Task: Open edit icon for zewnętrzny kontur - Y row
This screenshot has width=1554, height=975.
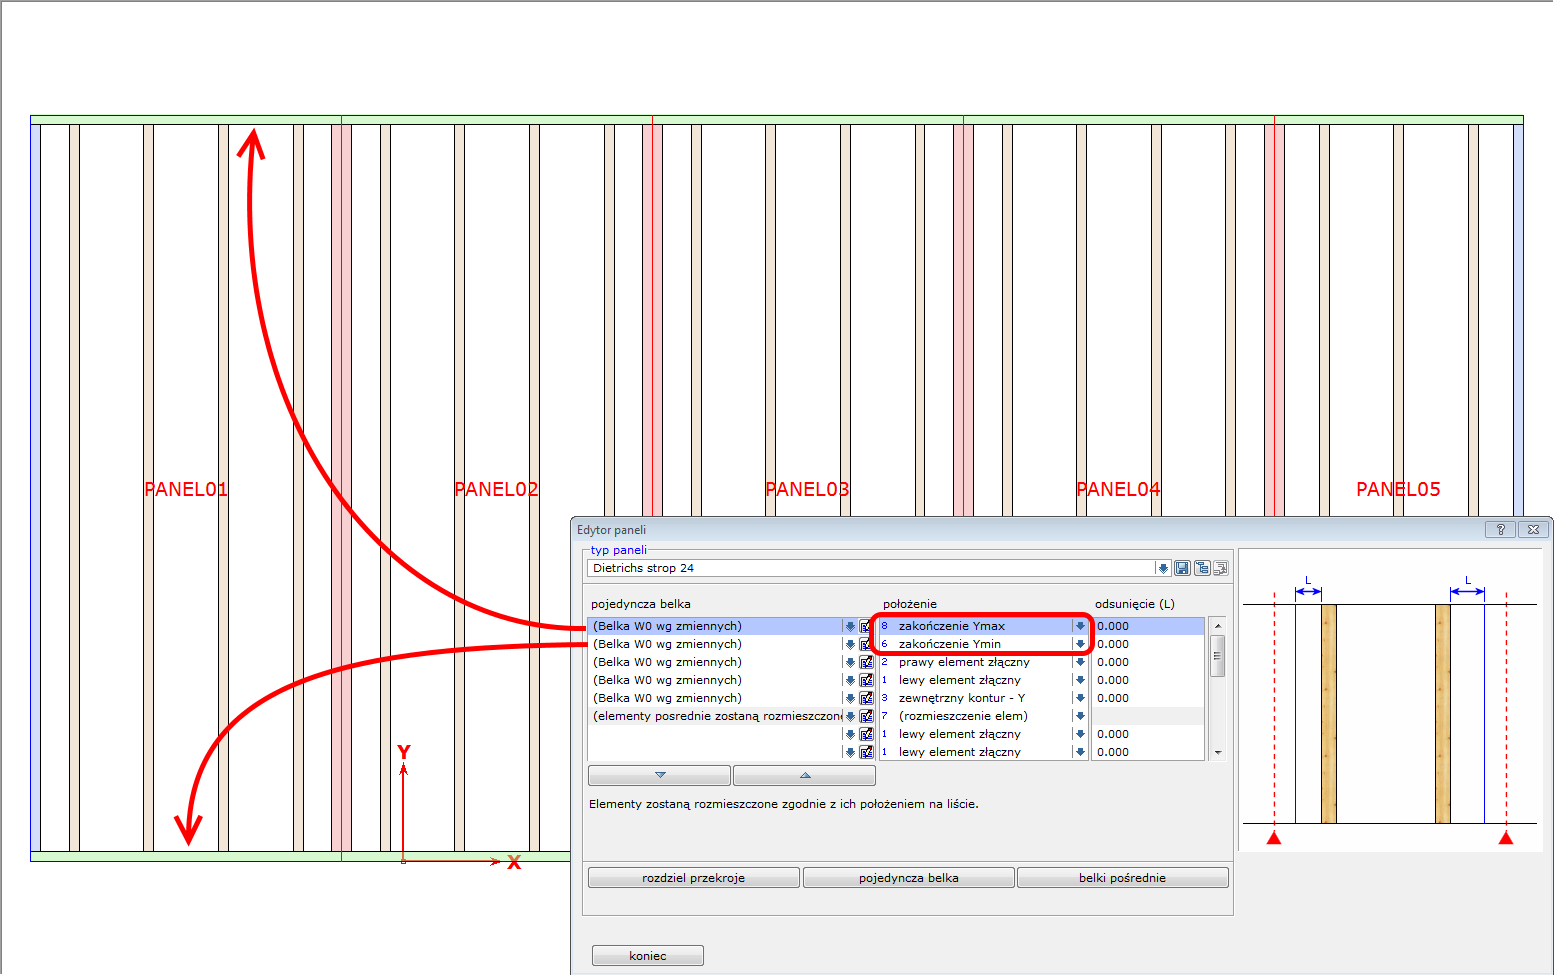Action: click(866, 699)
